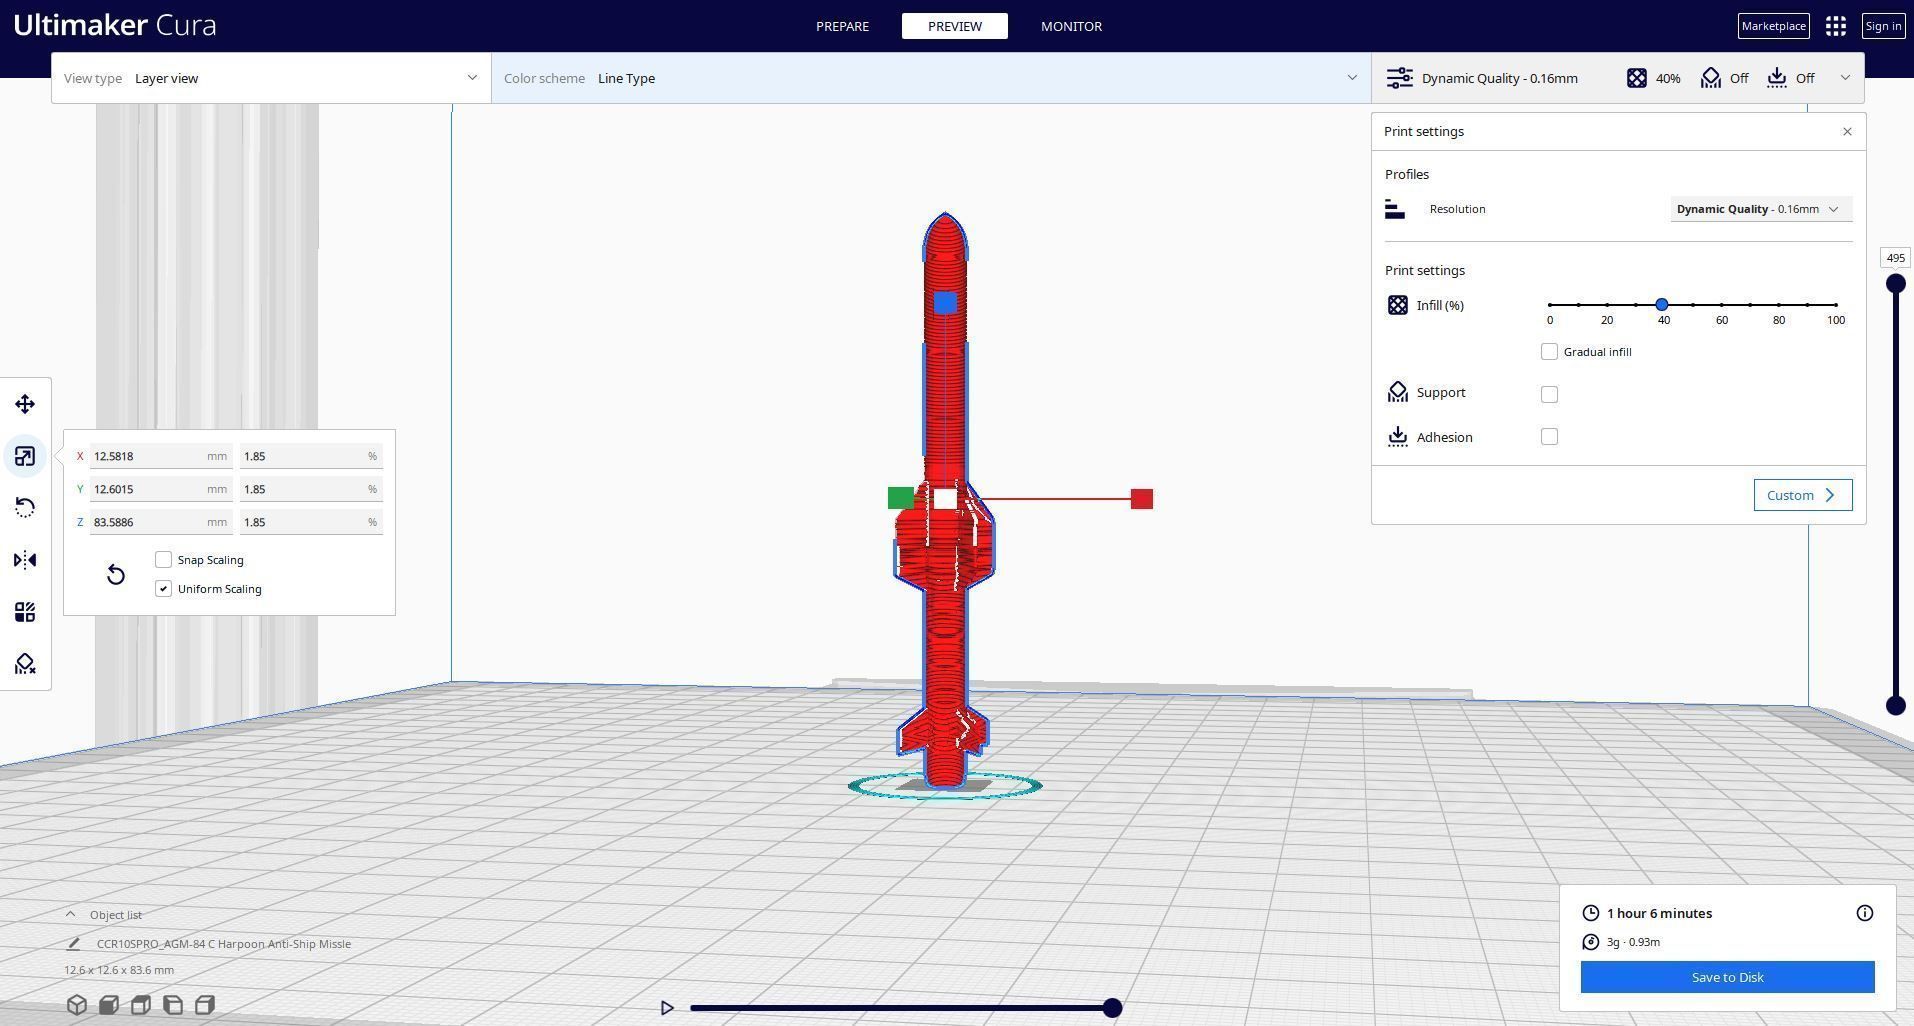Switch to top view cube icon
This screenshot has height=1026, width=1914.
141,1005
